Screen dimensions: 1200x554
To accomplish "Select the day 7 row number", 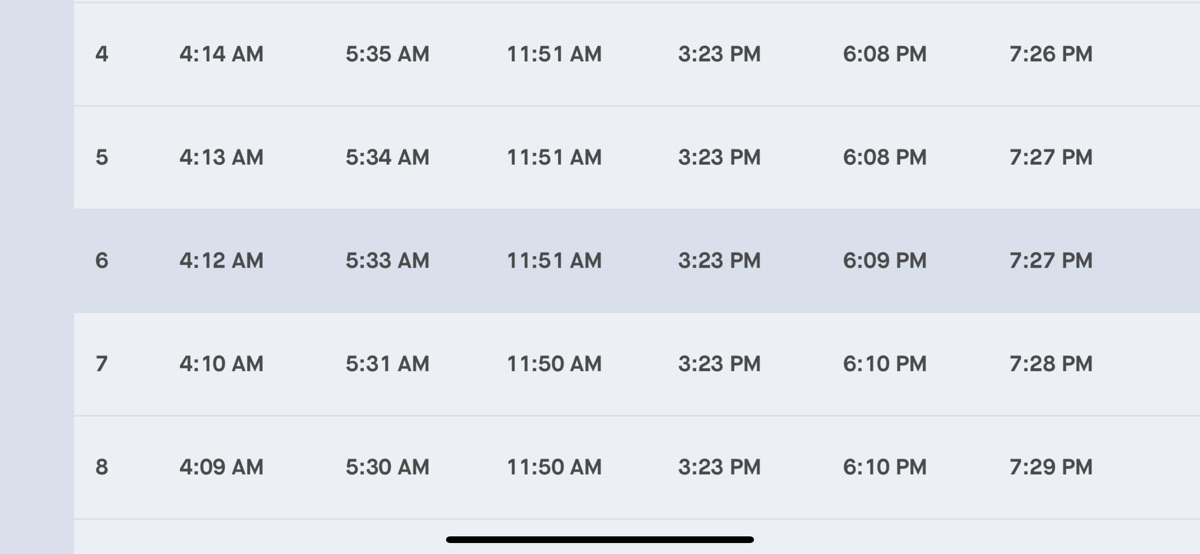I will point(101,364).
